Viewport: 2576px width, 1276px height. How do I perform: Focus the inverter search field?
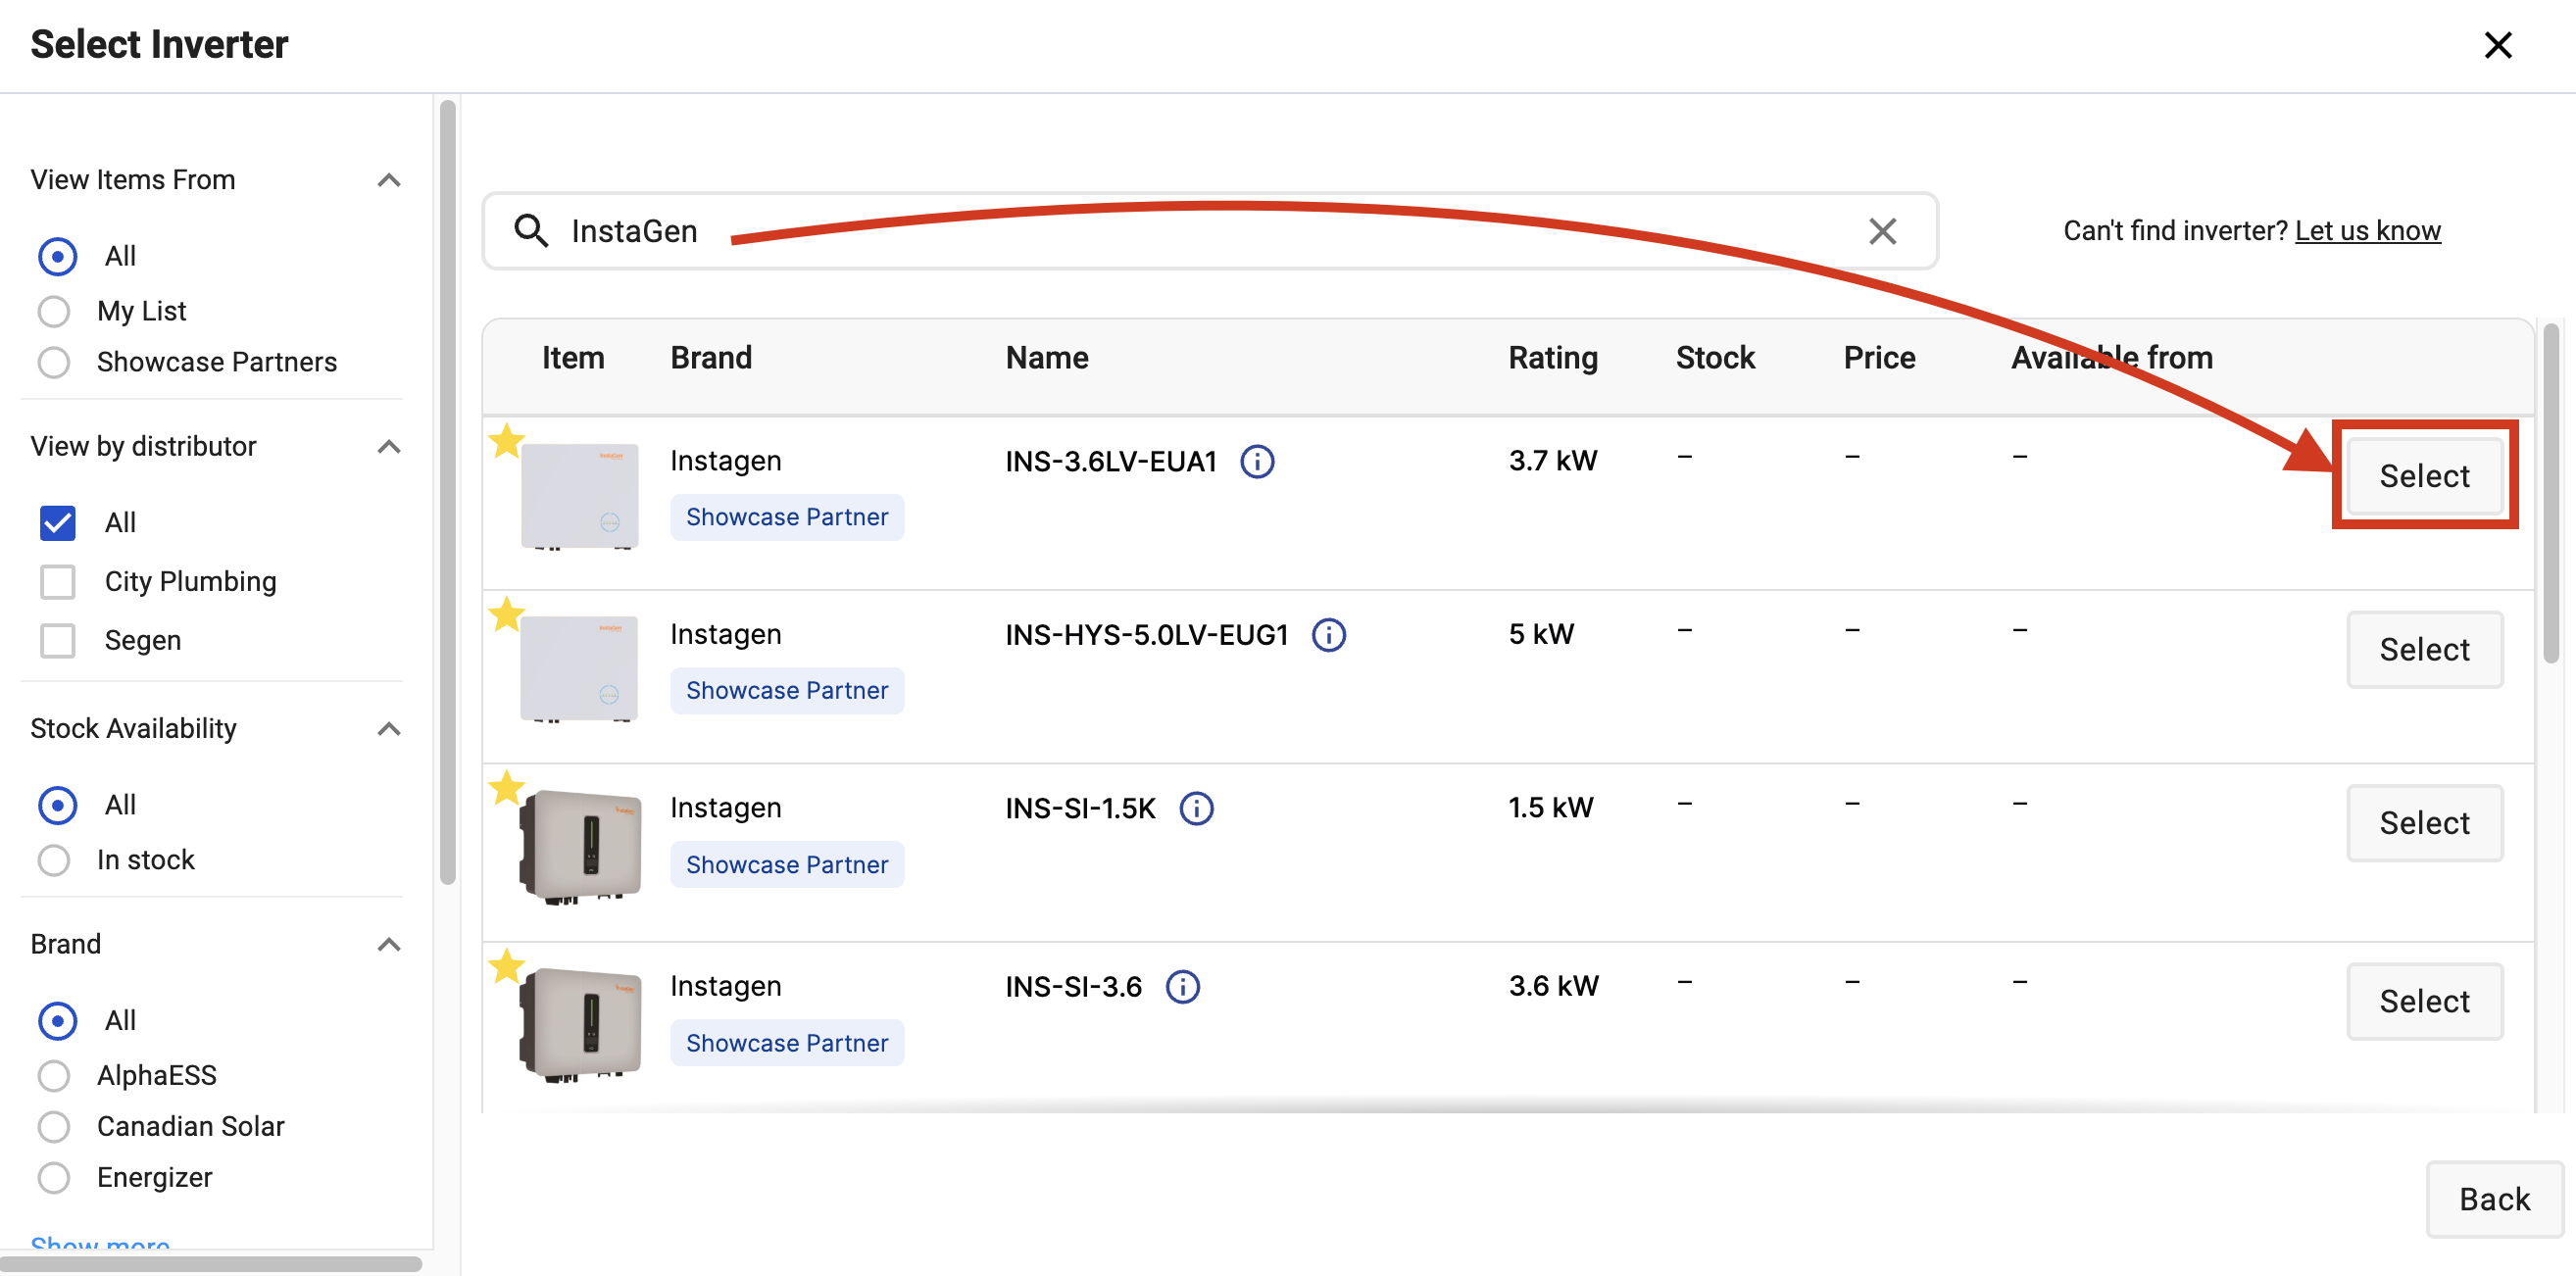[1210, 231]
